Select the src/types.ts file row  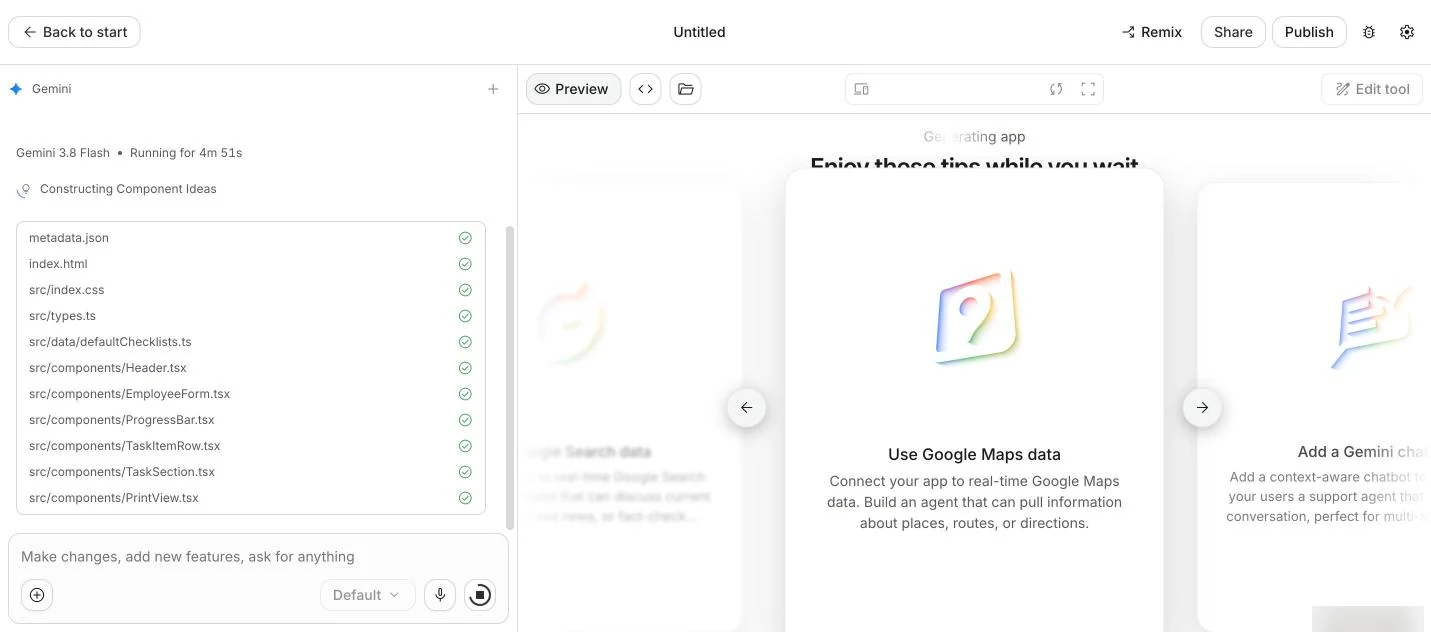pos(251,316)
